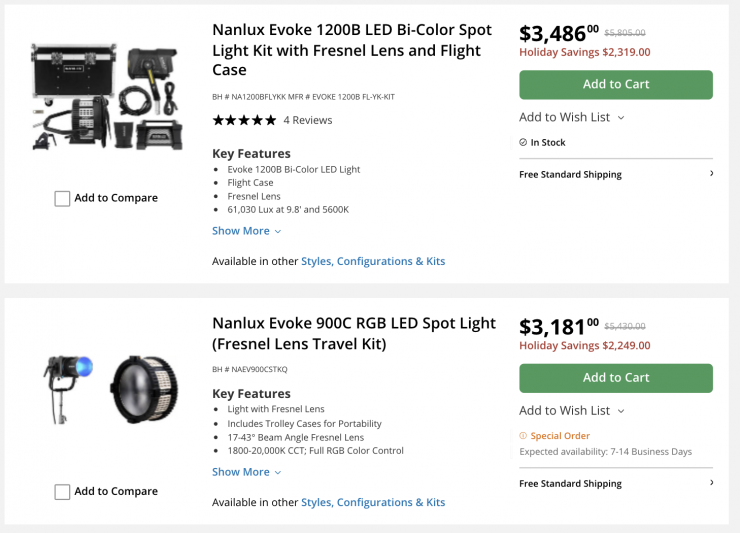Click the In Stock checkmark icon
Viewport: 740px width, 533px height.
click(523, 143)
